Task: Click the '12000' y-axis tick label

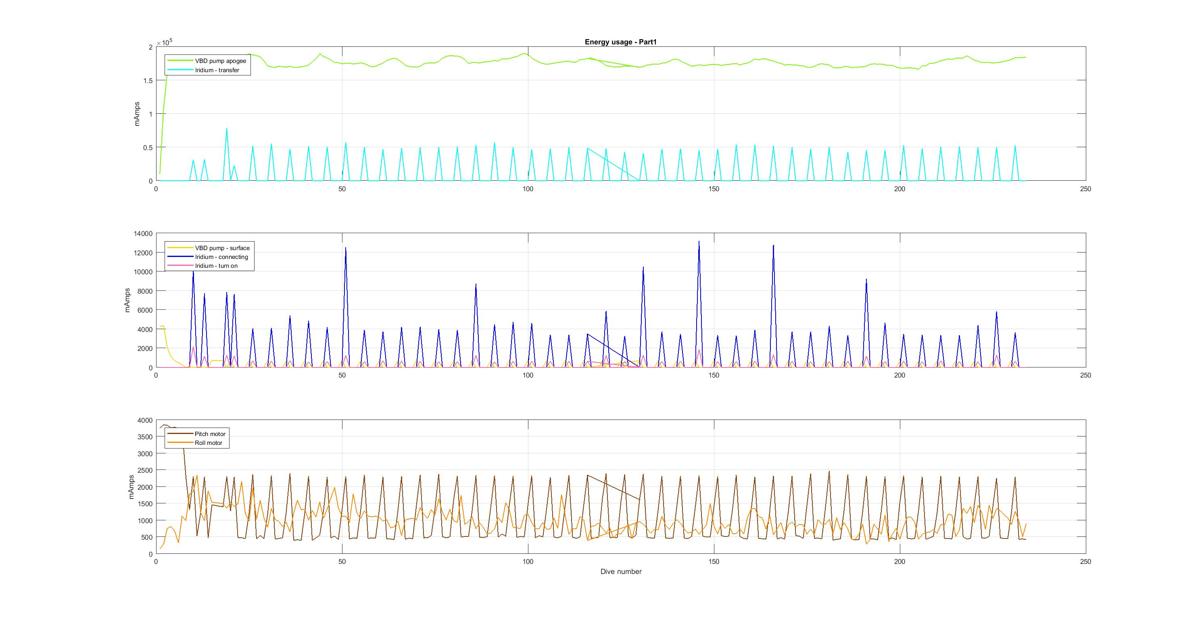Action: 142,253
